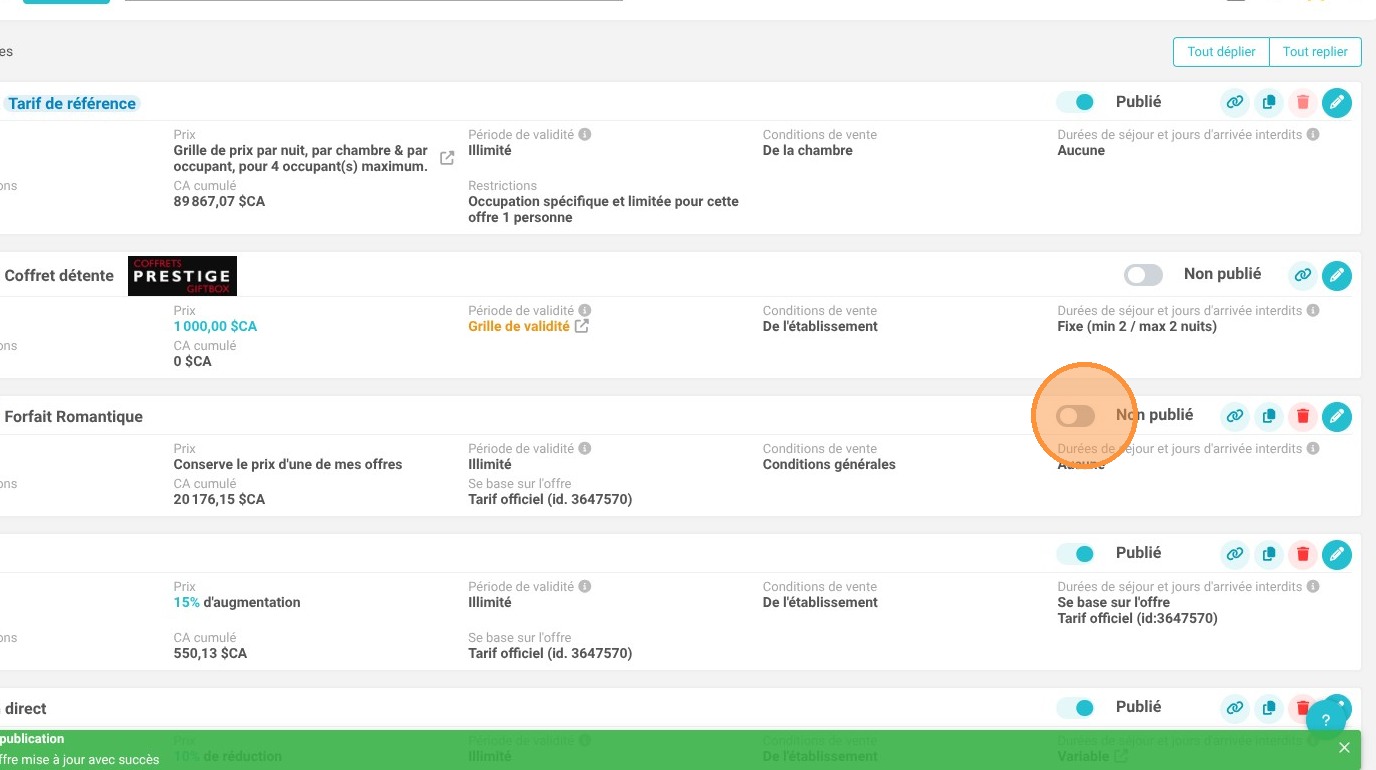Click Fixe (min 2 / max 2 nuits)
The height and width of the screenshot is (770, 1376).
[x=1137, y=326]
